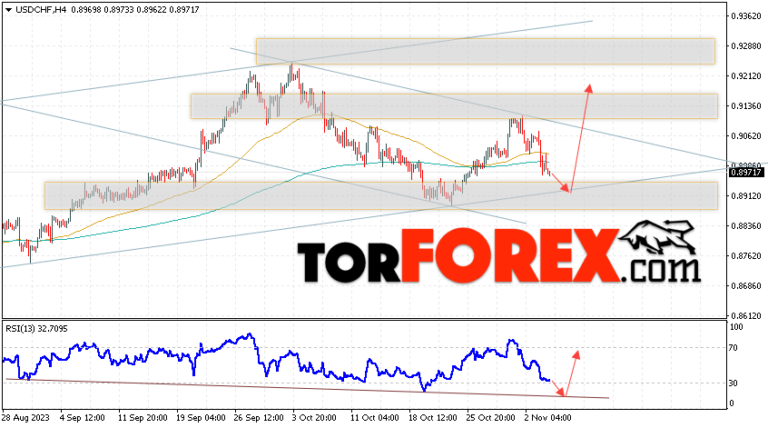The width and height of the screenshot is (768, 428).
Task: Select the topmost gray resistance zone rectangle
Action: [x=485, y=51]
